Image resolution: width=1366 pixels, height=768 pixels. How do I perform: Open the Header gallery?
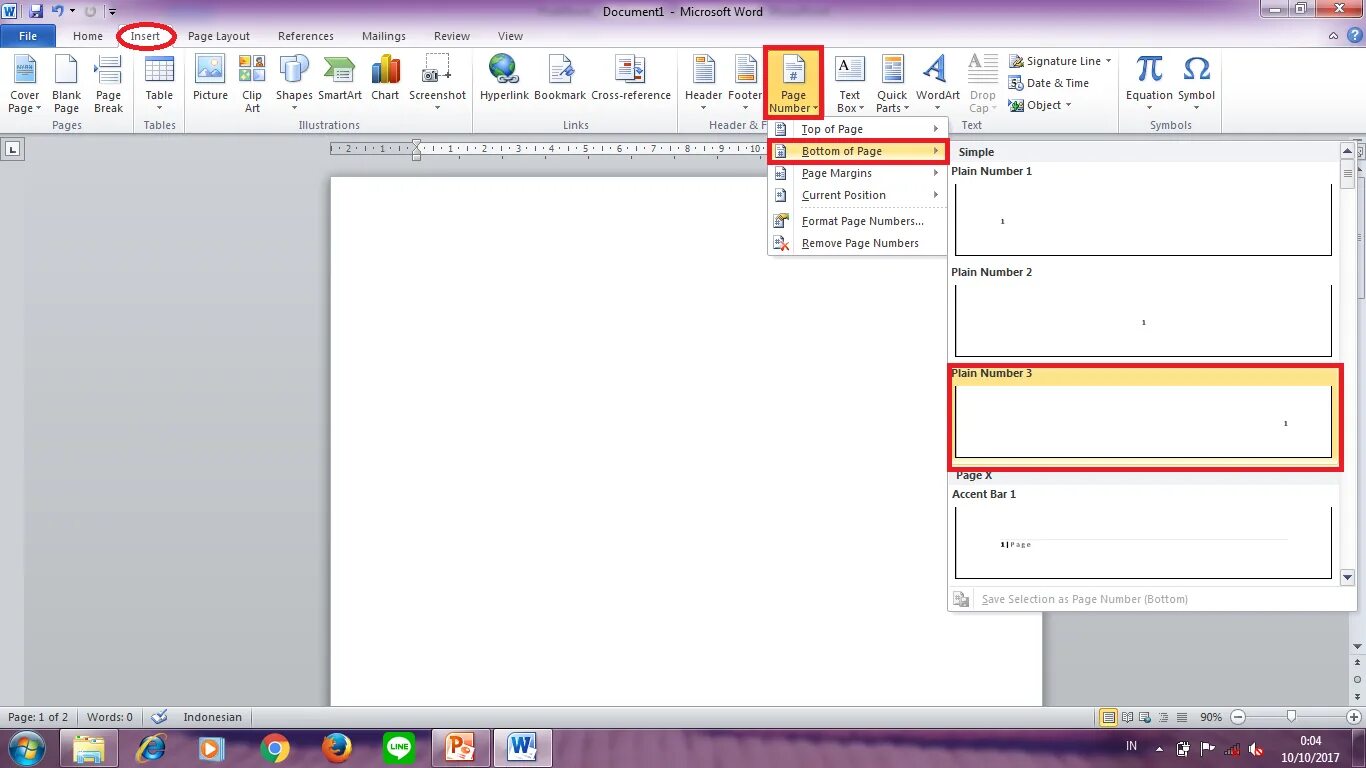(x=703, y=85)
